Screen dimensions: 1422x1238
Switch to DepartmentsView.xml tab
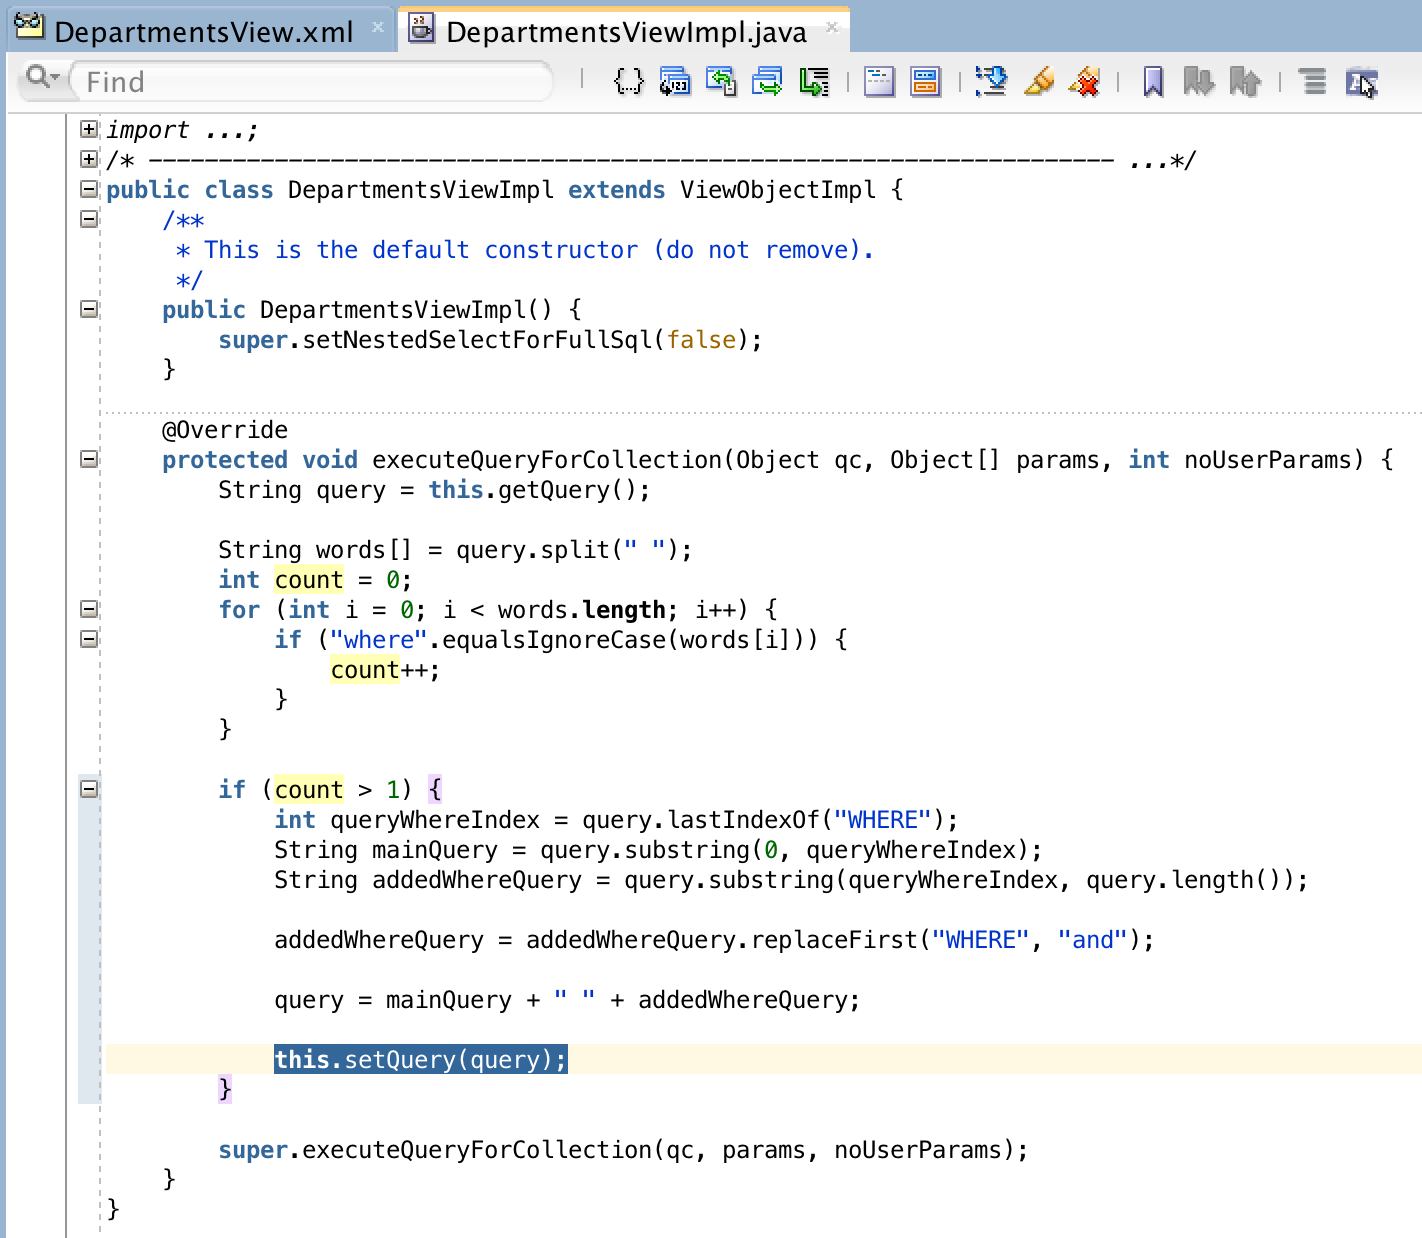[x=203, y=31]
